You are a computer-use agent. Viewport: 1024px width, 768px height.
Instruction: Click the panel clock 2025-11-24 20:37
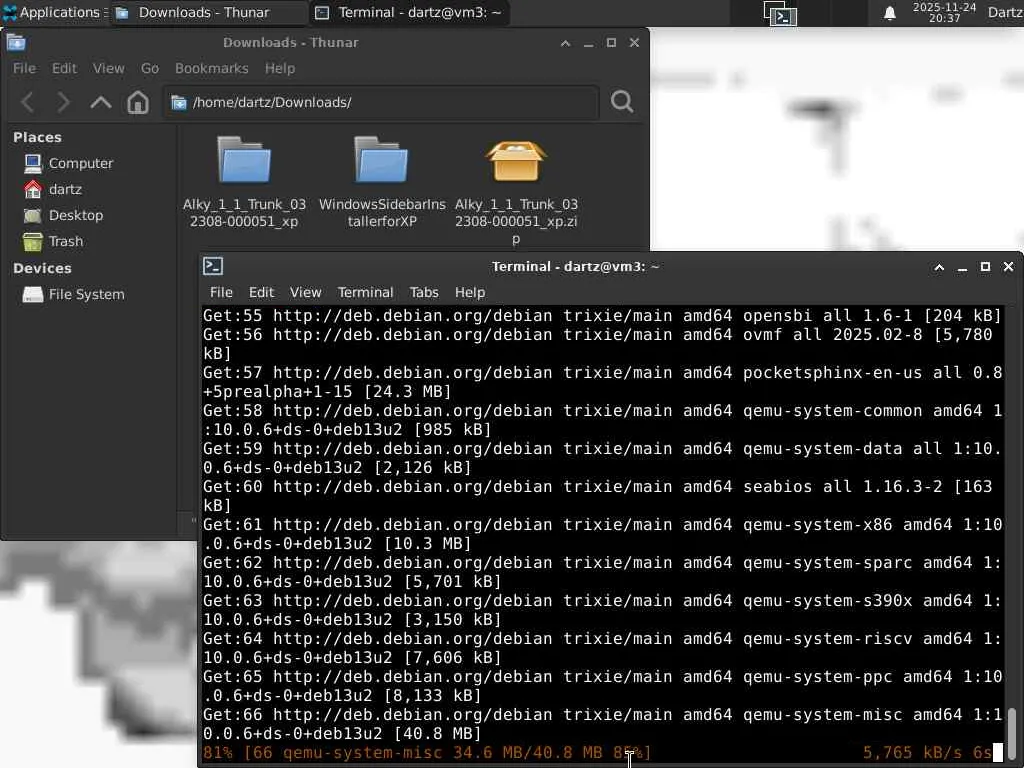click(944, 12)
